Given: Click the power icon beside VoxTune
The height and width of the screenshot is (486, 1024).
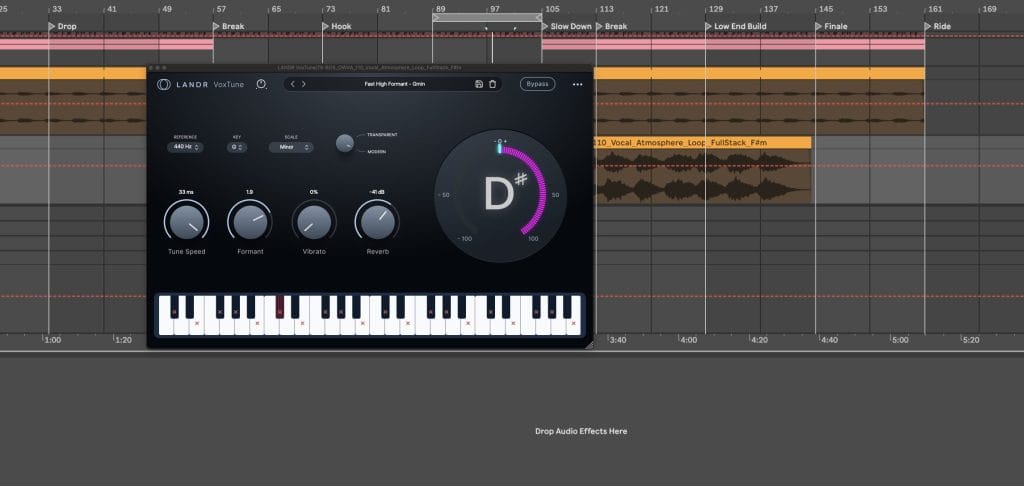Looking at the screenshot, I should point(262,84).
